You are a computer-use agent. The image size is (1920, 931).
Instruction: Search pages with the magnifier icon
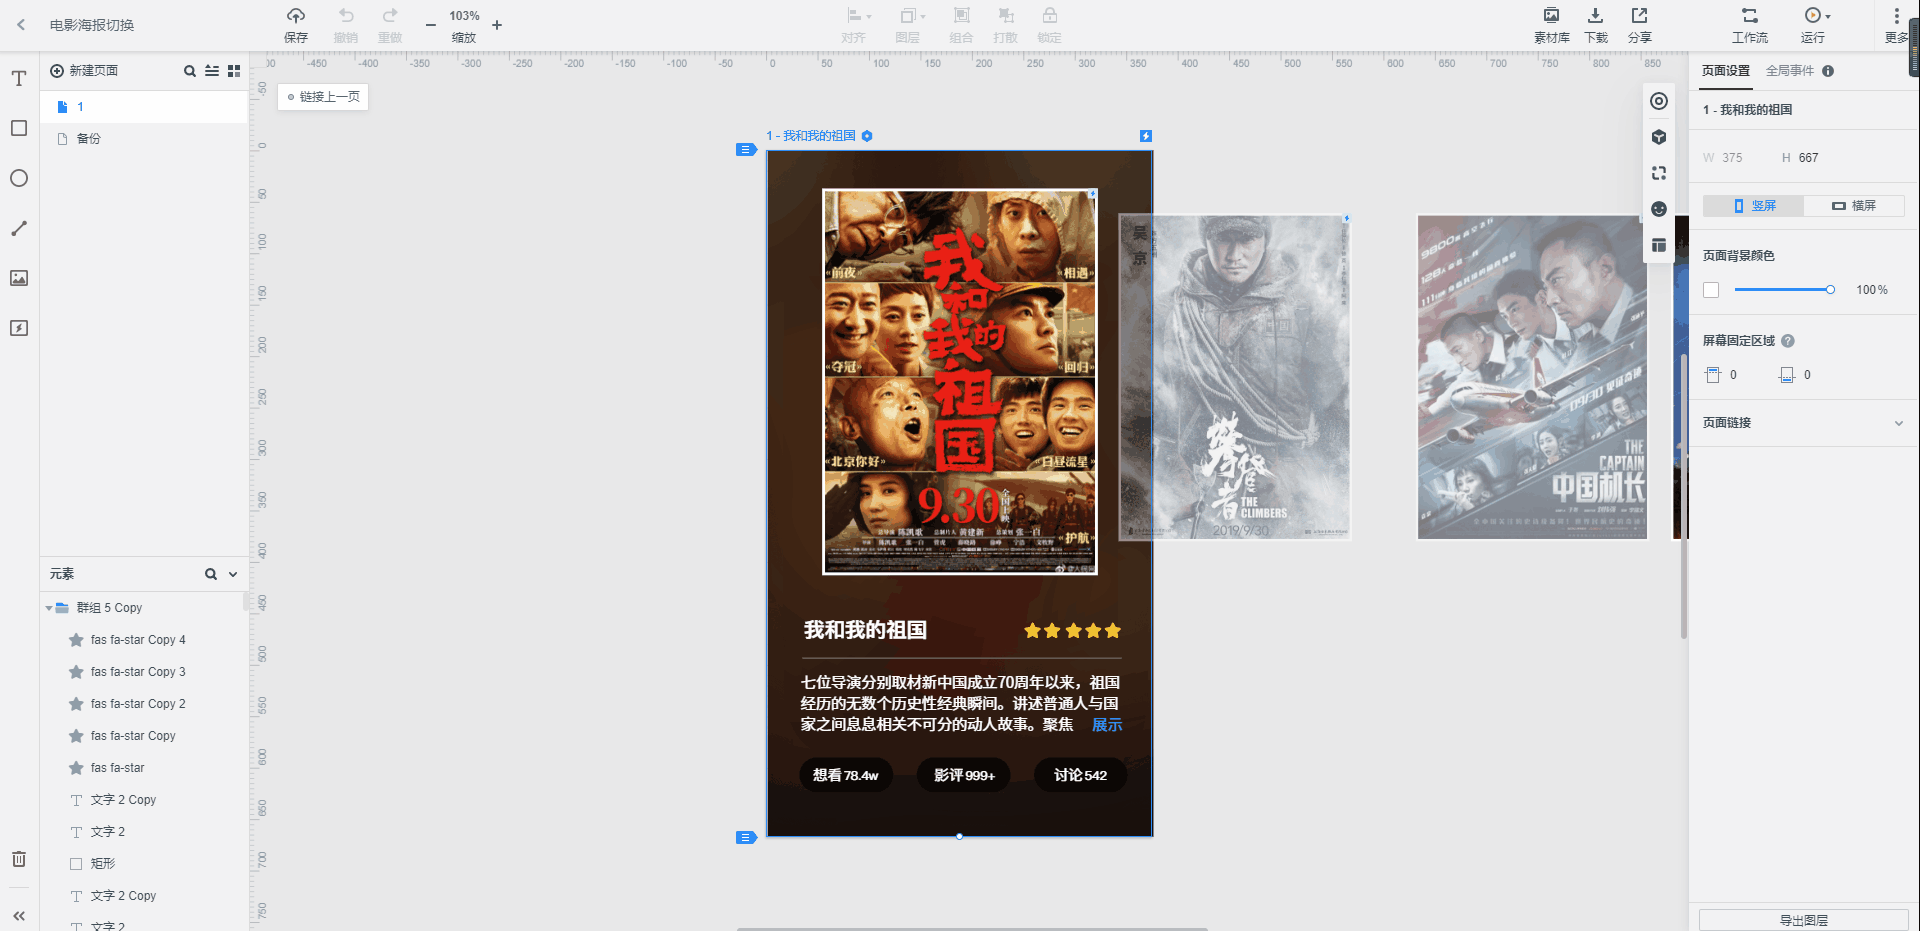tap(190, 71)
